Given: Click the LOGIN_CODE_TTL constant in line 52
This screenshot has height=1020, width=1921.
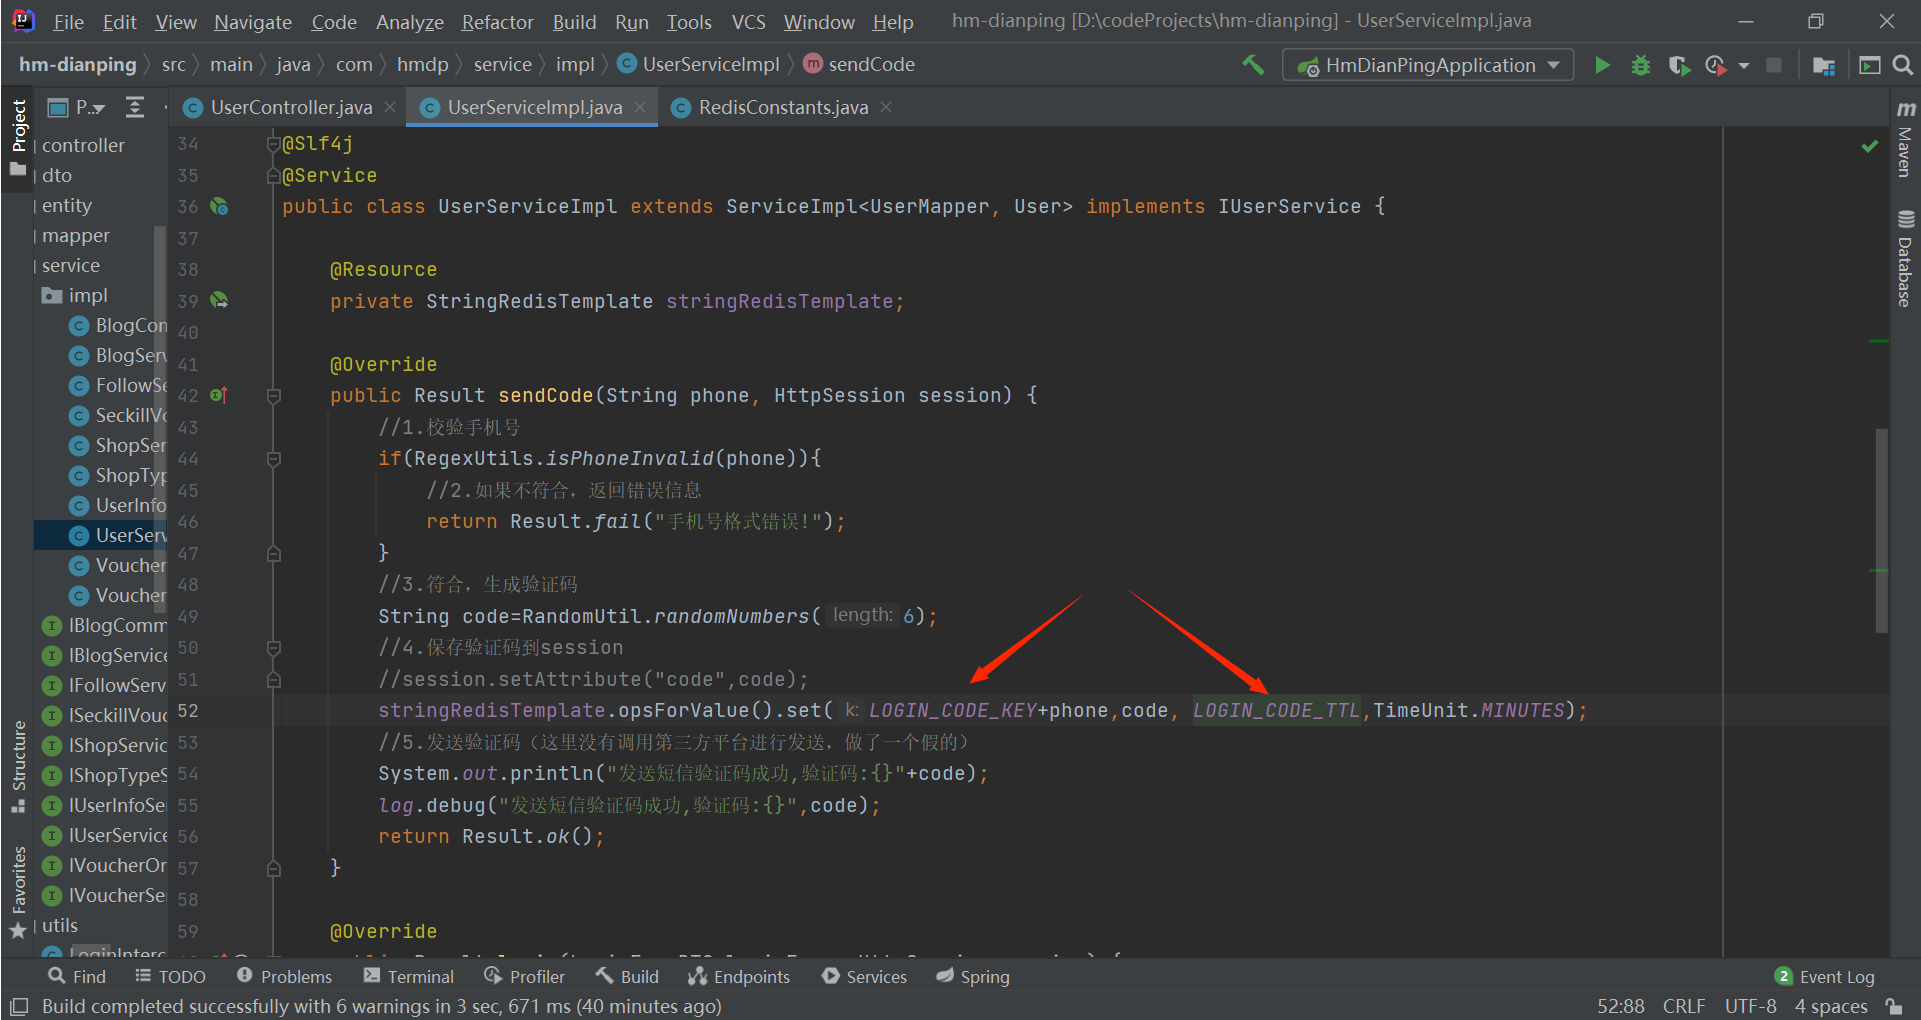Looking at the screenshot, I should click(x=1276, y=710).
